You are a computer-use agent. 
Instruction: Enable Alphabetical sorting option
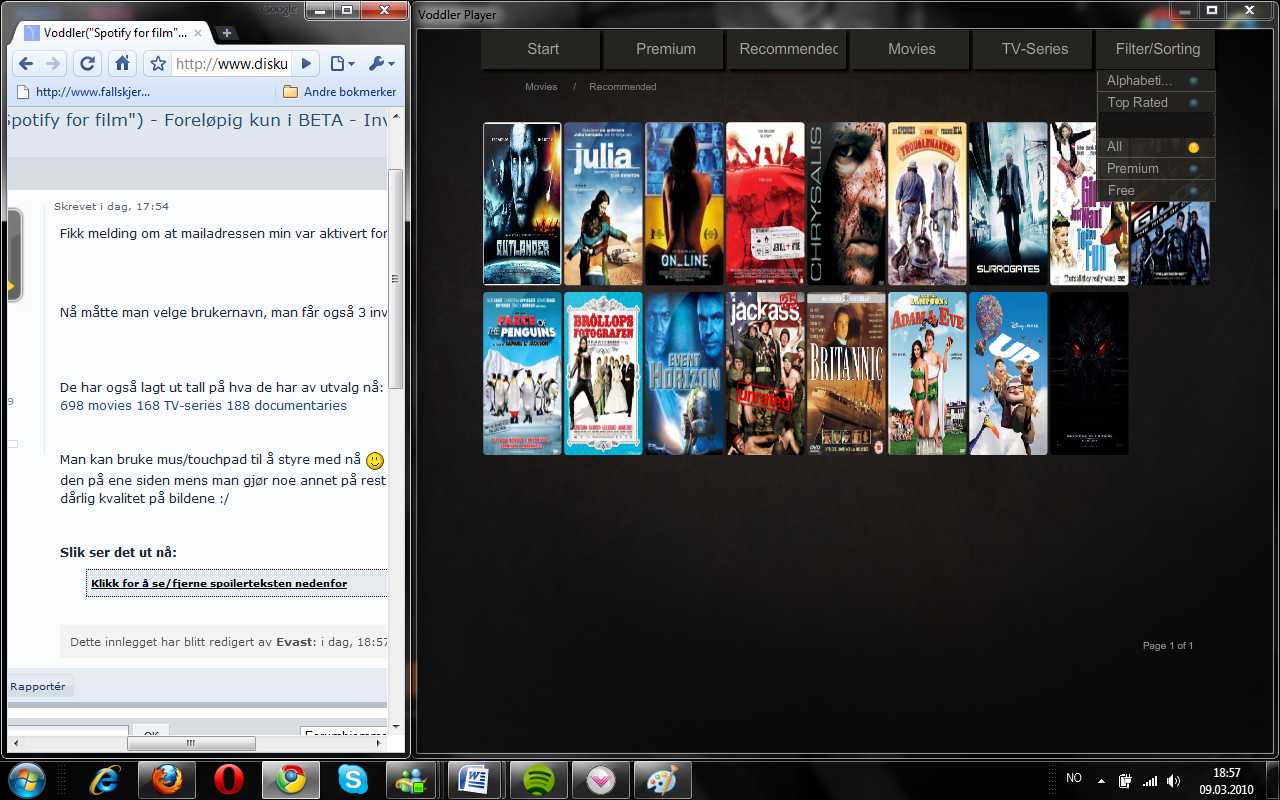1156,81
